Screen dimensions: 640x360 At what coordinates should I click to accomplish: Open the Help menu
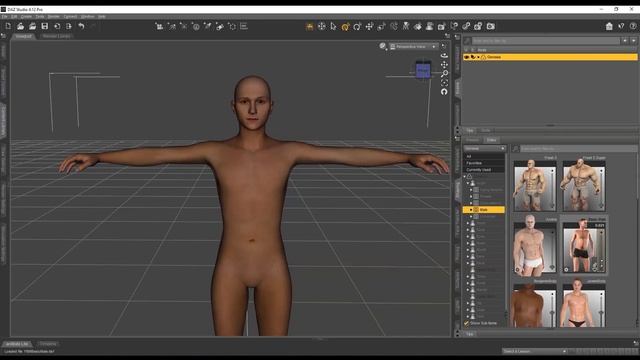coord(102,17)
